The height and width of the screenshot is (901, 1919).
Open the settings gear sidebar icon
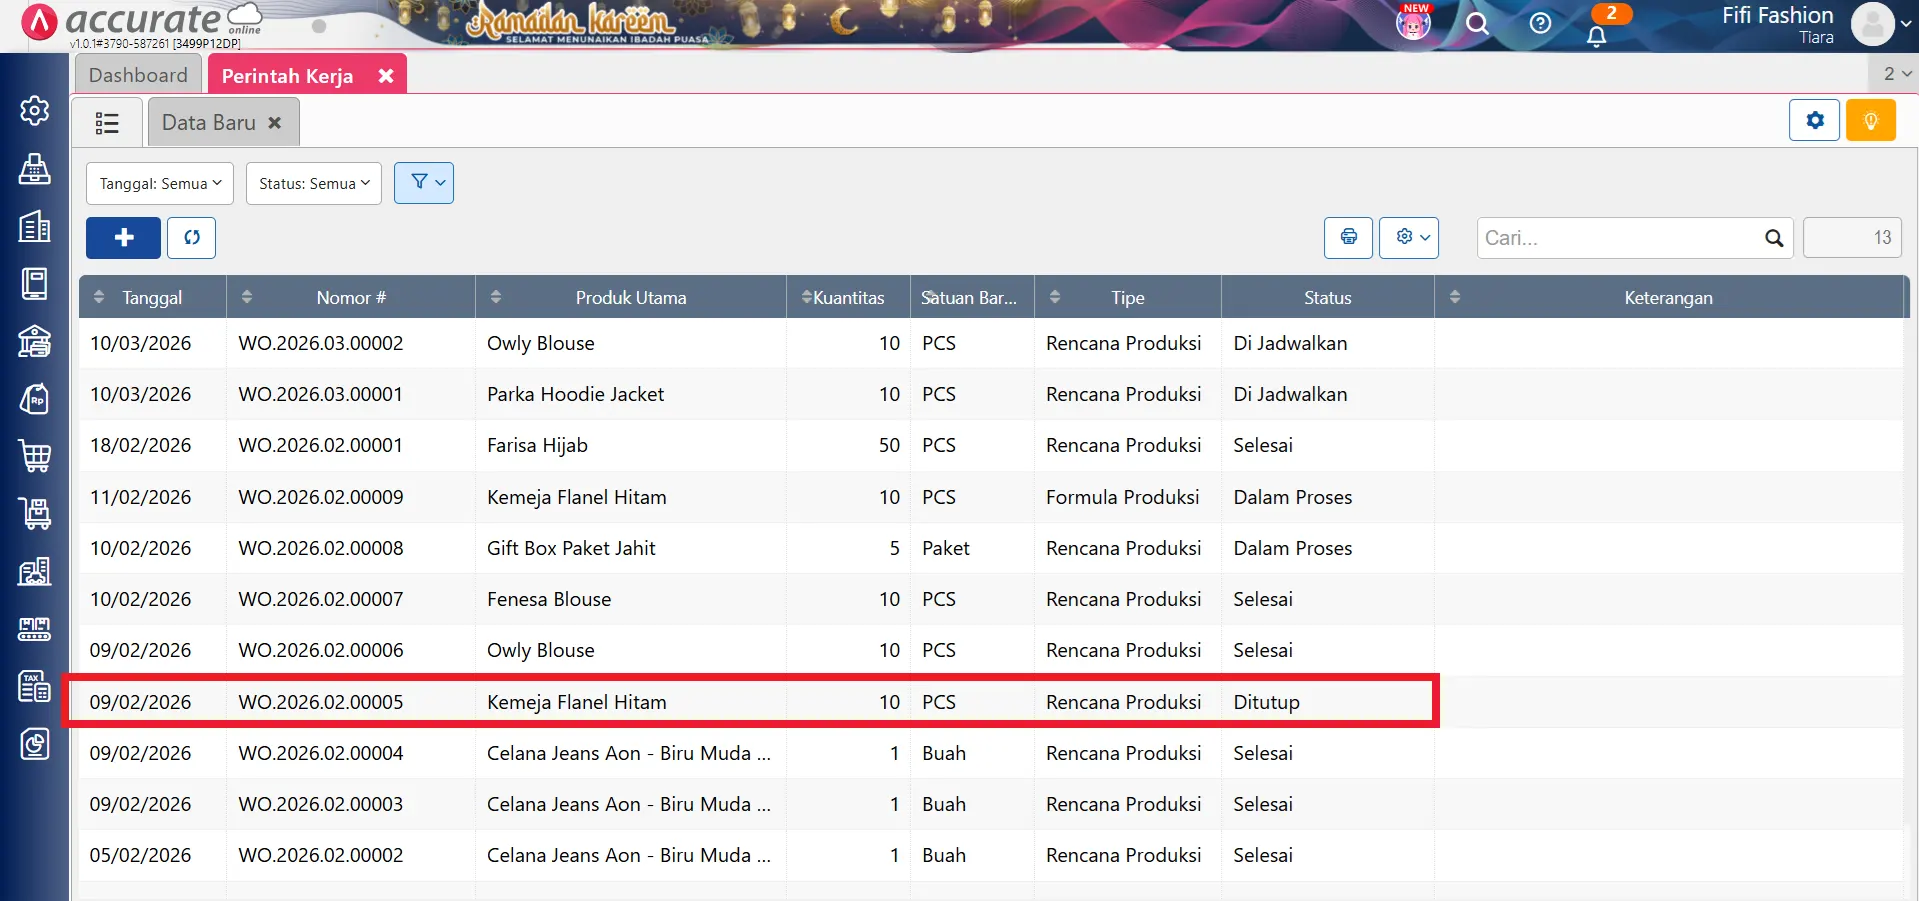pos(35,110)
